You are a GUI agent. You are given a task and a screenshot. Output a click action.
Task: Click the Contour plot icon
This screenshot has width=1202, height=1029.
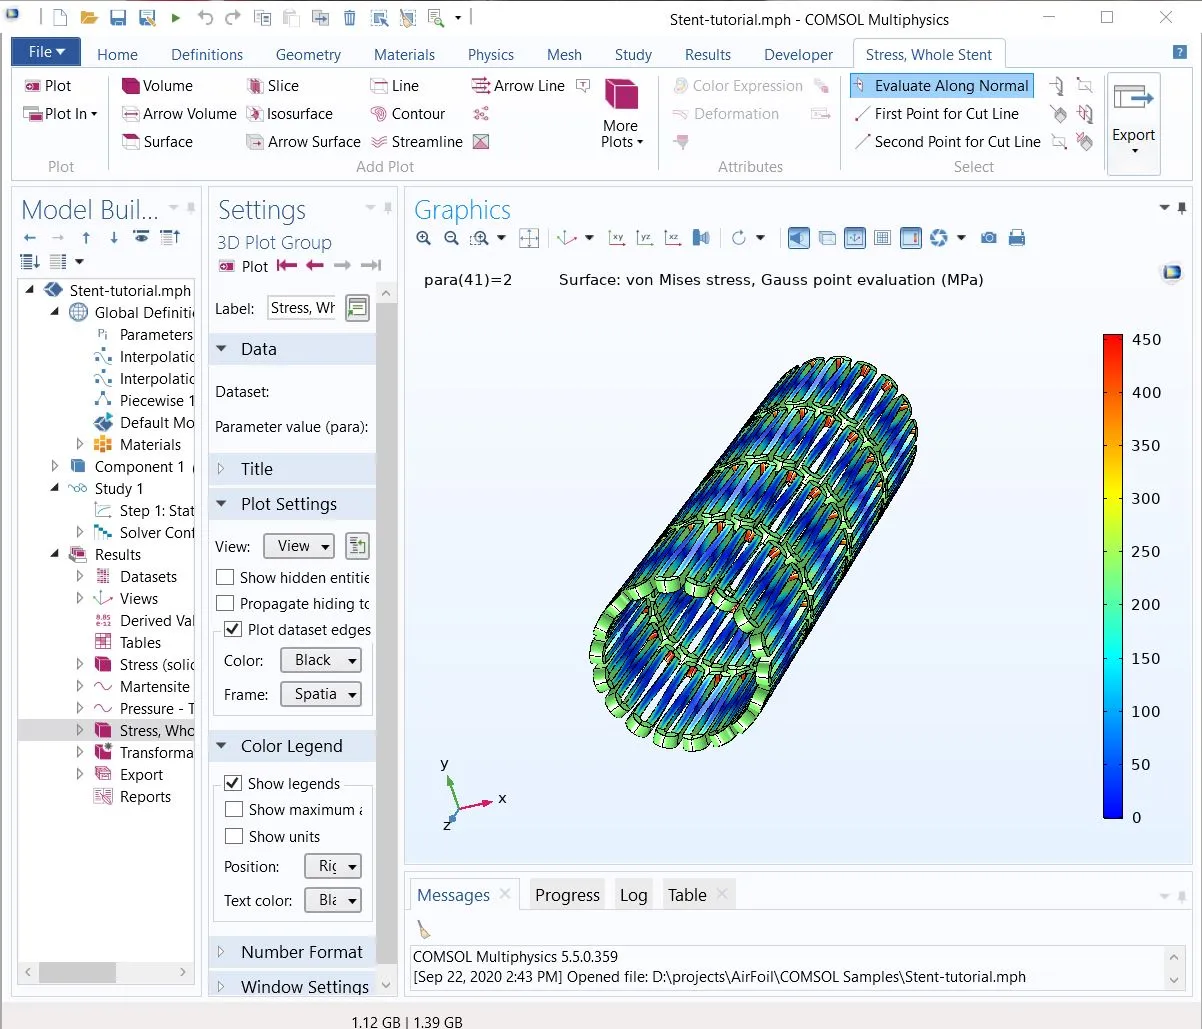click(x=379, y=114)
